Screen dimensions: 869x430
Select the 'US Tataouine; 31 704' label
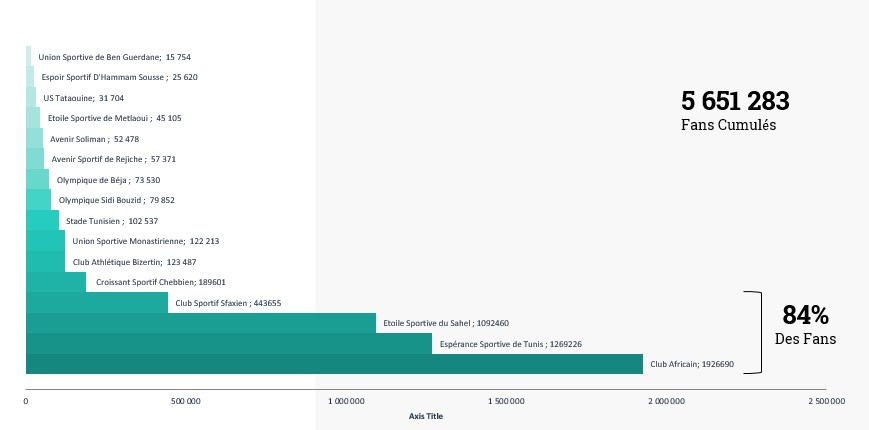[84, 98]
